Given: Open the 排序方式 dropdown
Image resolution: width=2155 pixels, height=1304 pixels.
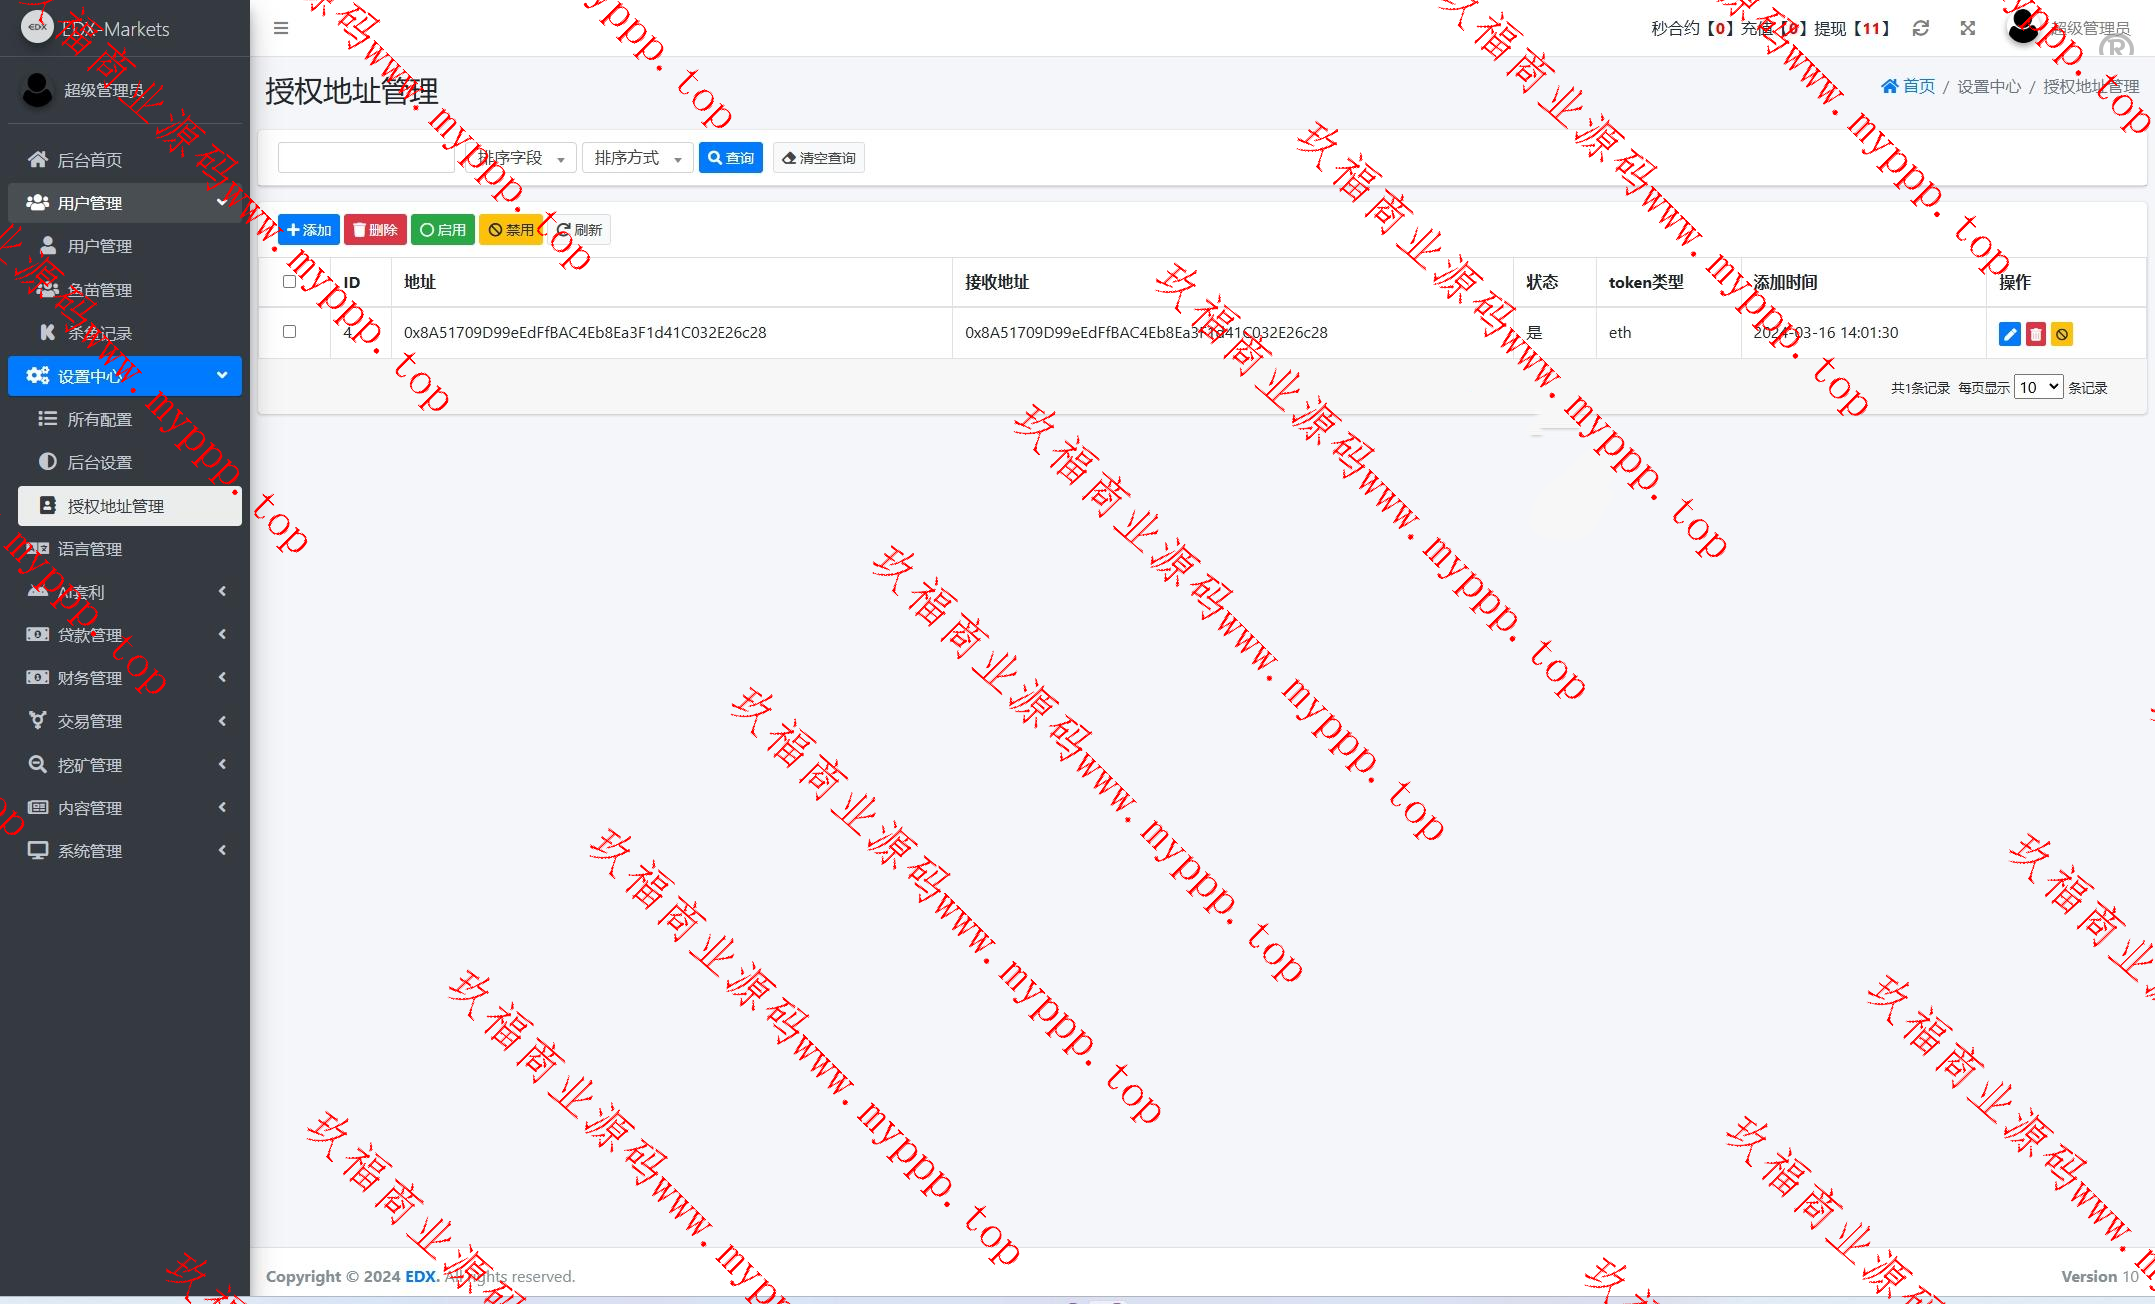Looking at the screenshot, I should tap(637, 158).
